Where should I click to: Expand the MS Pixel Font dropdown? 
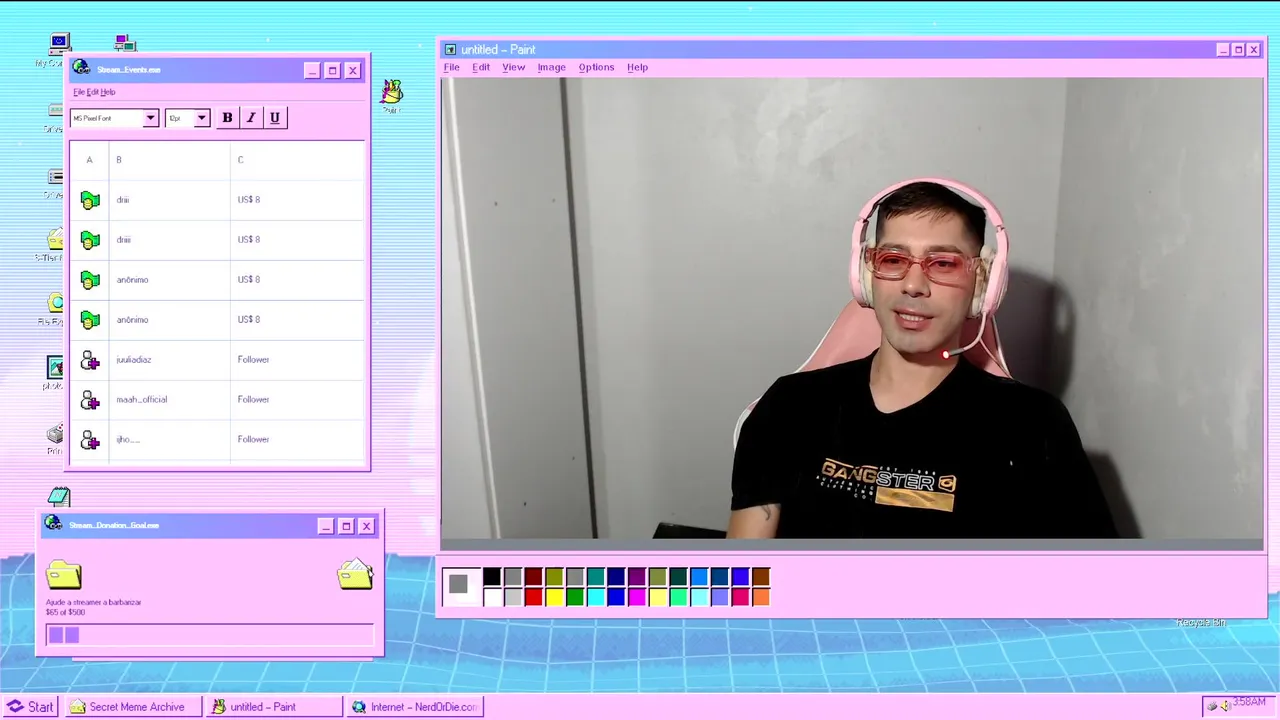[150, 118]
